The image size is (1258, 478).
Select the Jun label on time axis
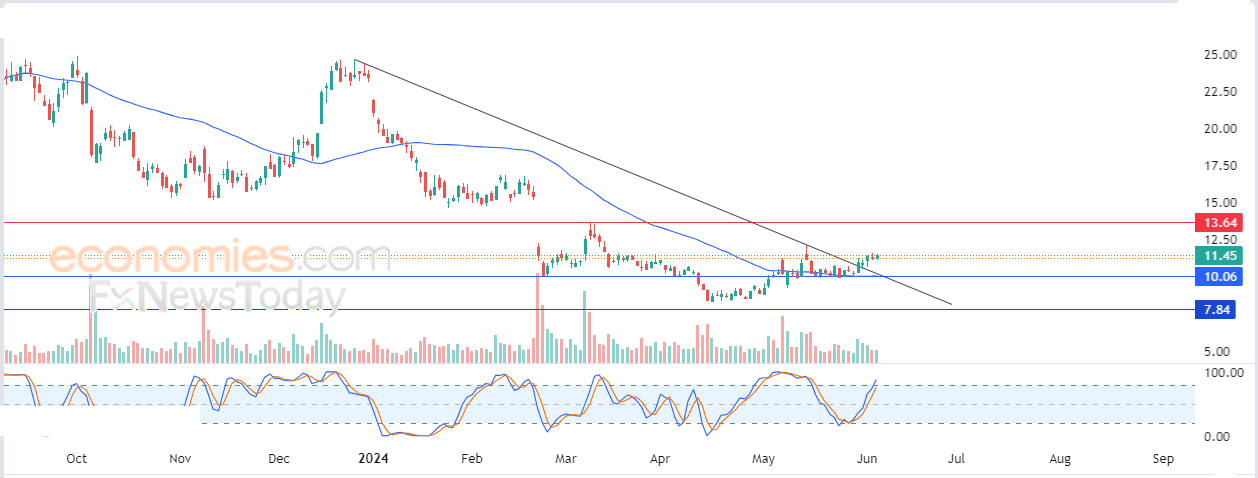[868, 459]
